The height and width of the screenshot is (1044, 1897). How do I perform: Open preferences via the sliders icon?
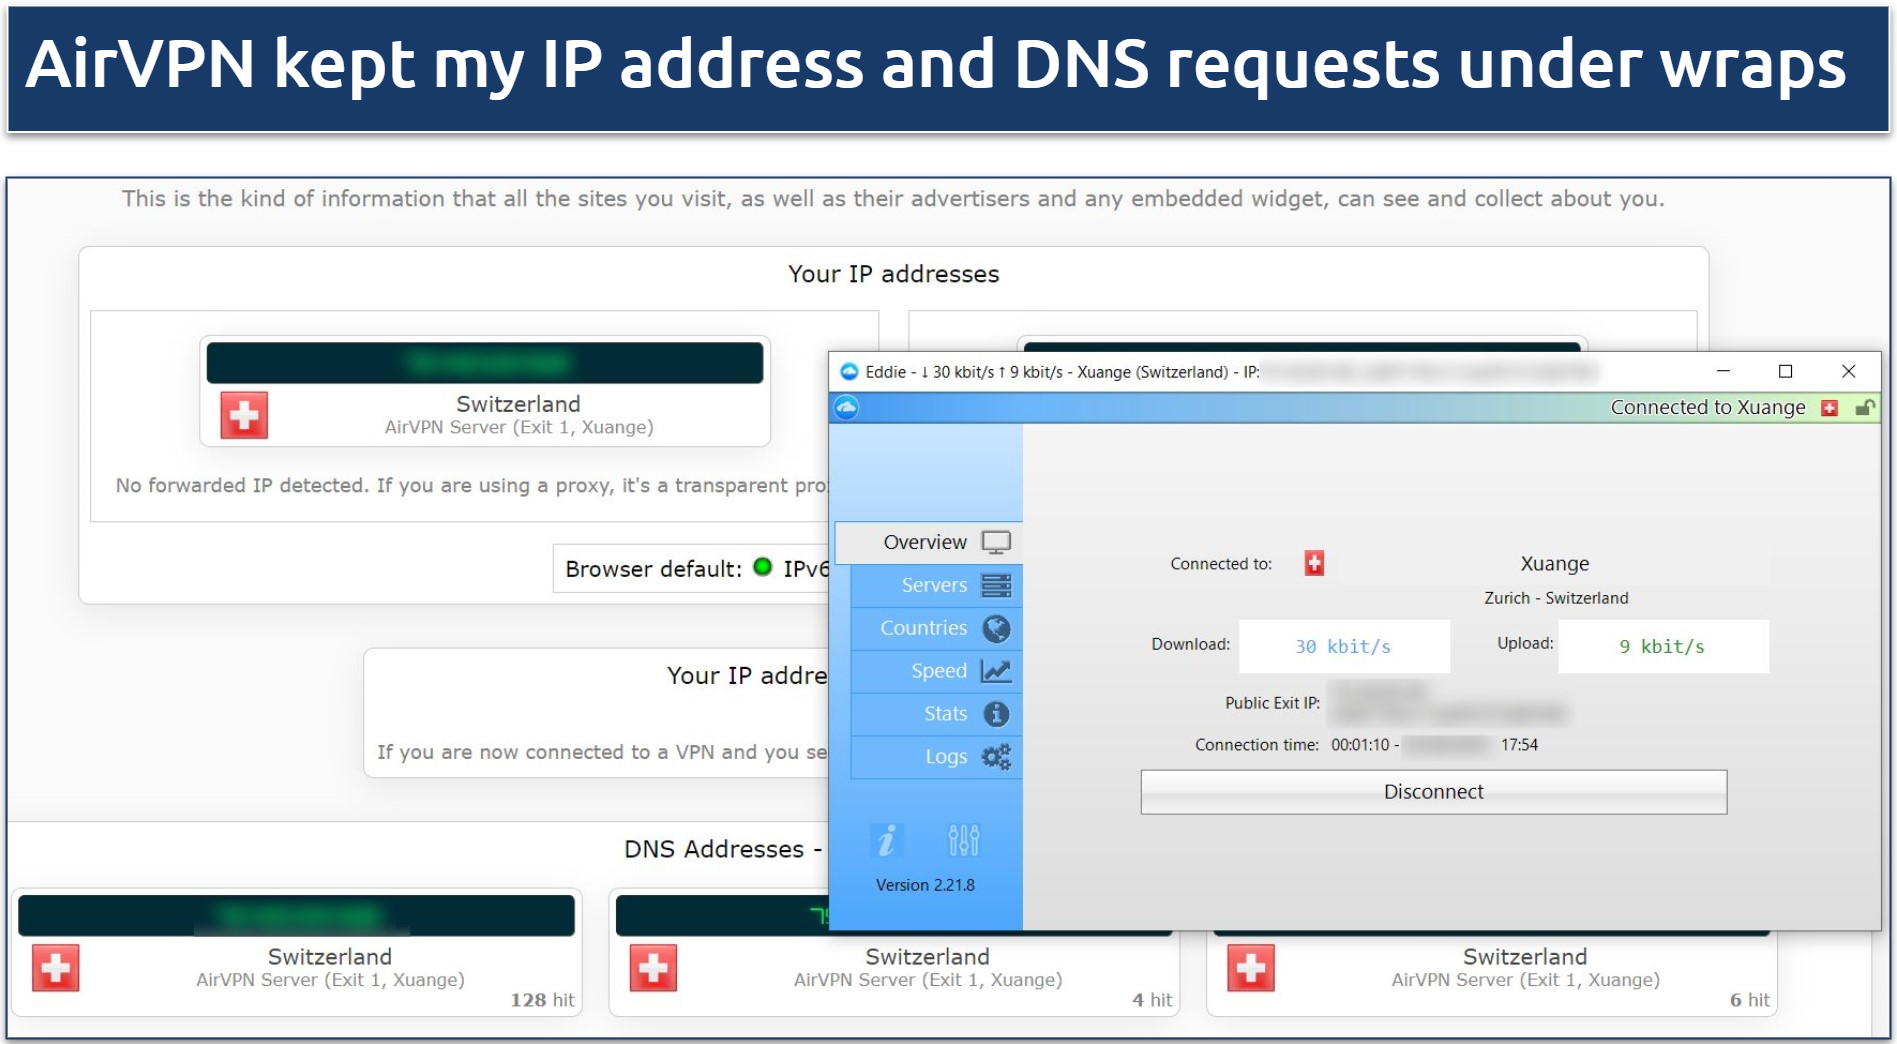[x=963, y=840]
